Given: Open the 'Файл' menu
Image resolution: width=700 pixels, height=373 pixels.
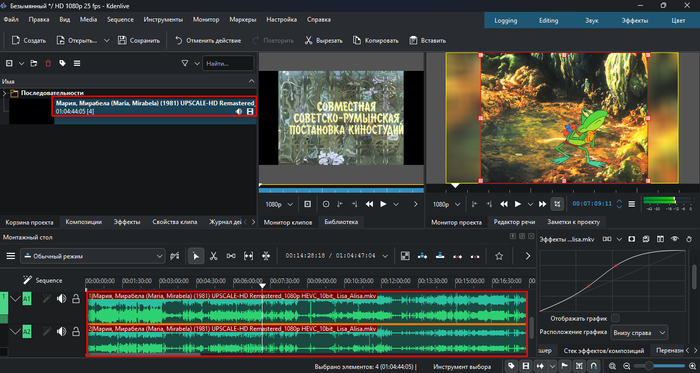Looking at the screenshot, I should tap(11, 20).
